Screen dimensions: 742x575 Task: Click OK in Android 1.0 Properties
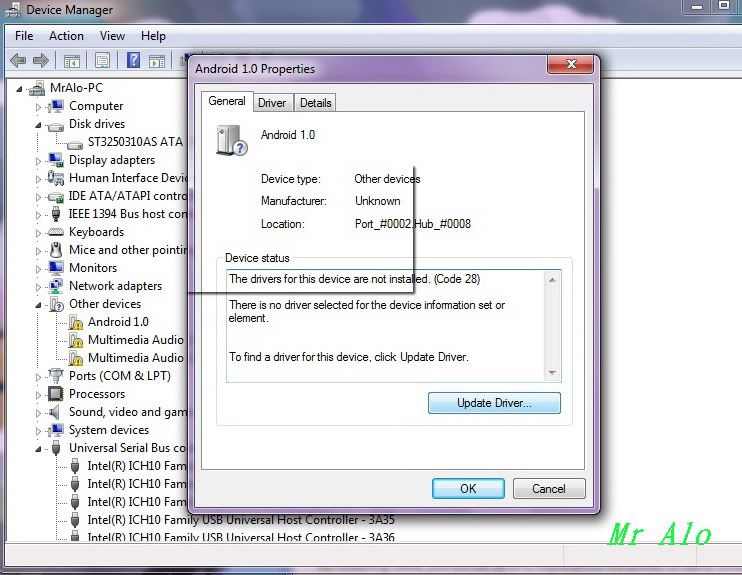(468, 489)
